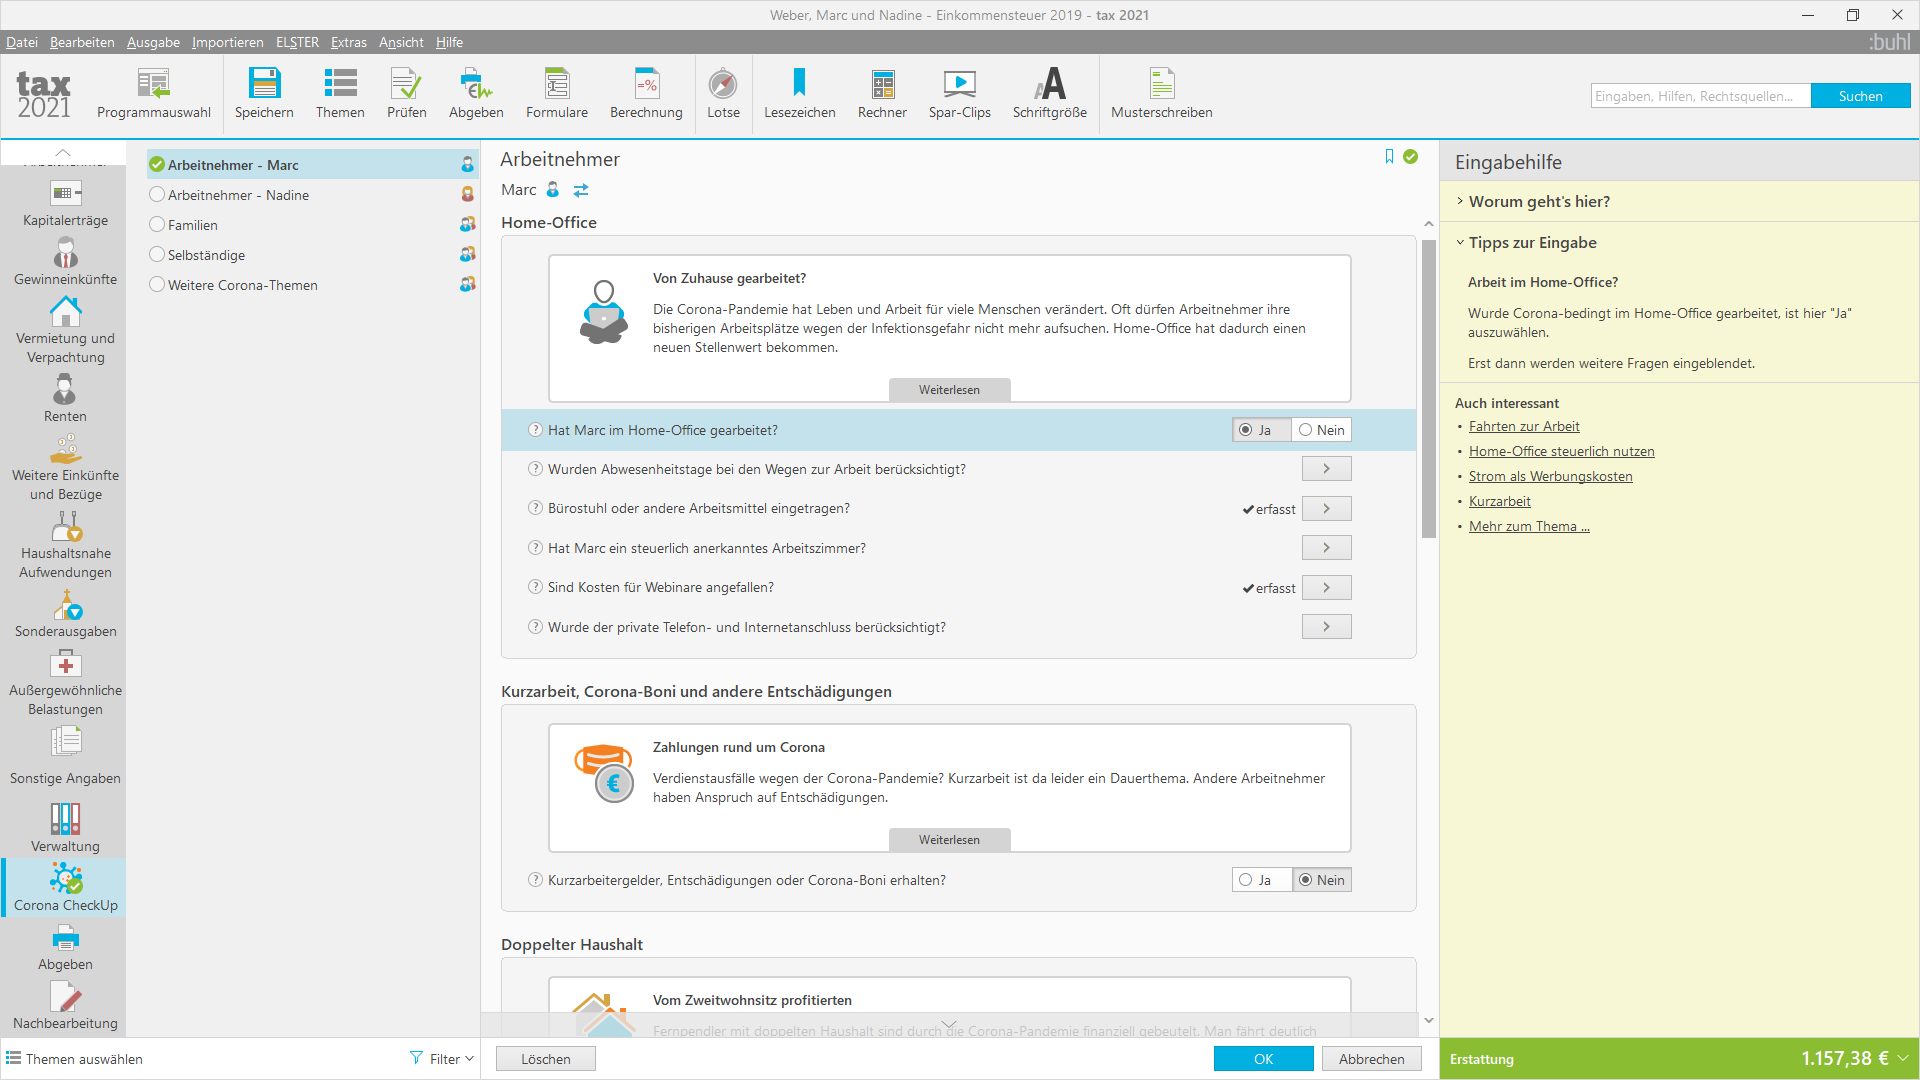Open the Extras menu
The image size is (1920, 1080).
click(349, 42)
